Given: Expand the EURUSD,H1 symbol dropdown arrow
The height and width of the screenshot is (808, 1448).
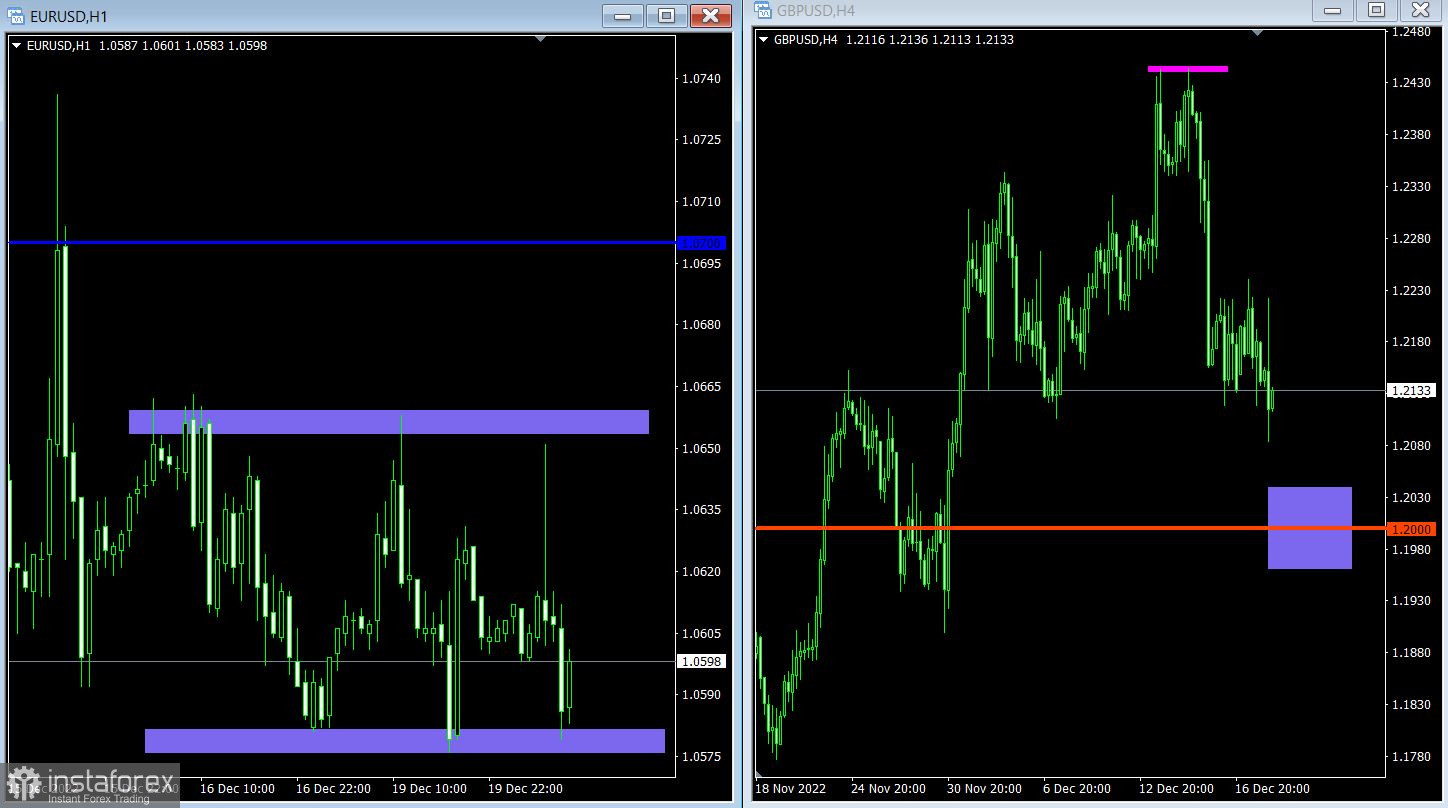Looking at the screenshot, I should (x=16, y=45).
